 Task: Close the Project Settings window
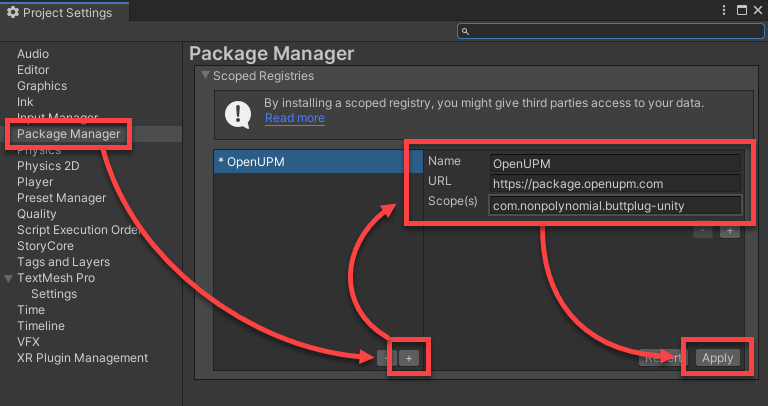758,10
